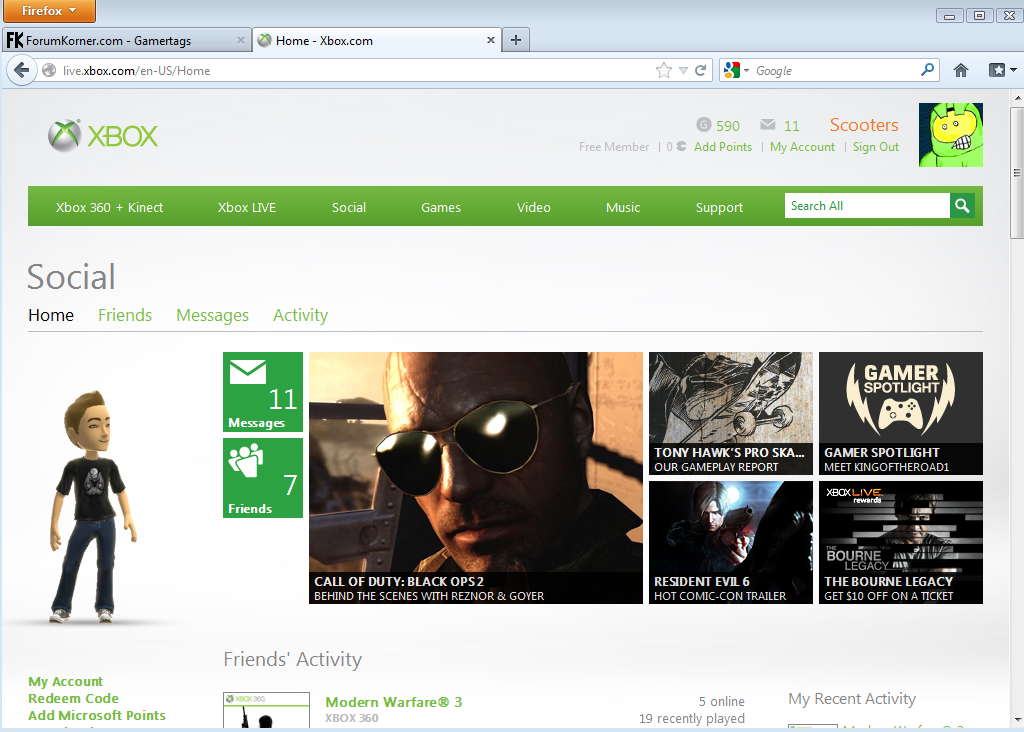Image resolution: width=1024 pixels, height=732 pixels.
Task: Switch to ForumKorner.com Gamertags tab
Action: (126, 40)
